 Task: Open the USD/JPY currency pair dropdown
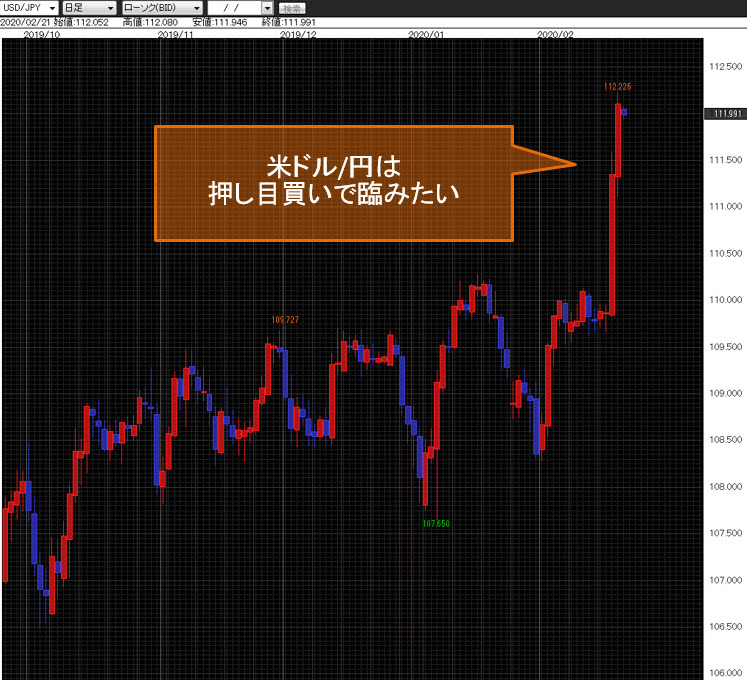pos(30,8)
